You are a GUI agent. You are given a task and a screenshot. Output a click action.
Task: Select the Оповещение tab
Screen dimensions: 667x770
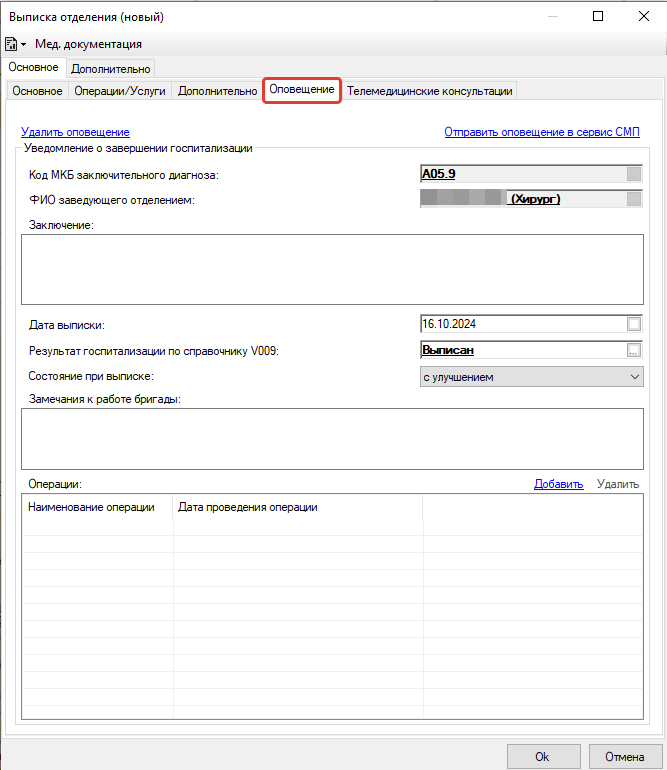tap(302, 90)
